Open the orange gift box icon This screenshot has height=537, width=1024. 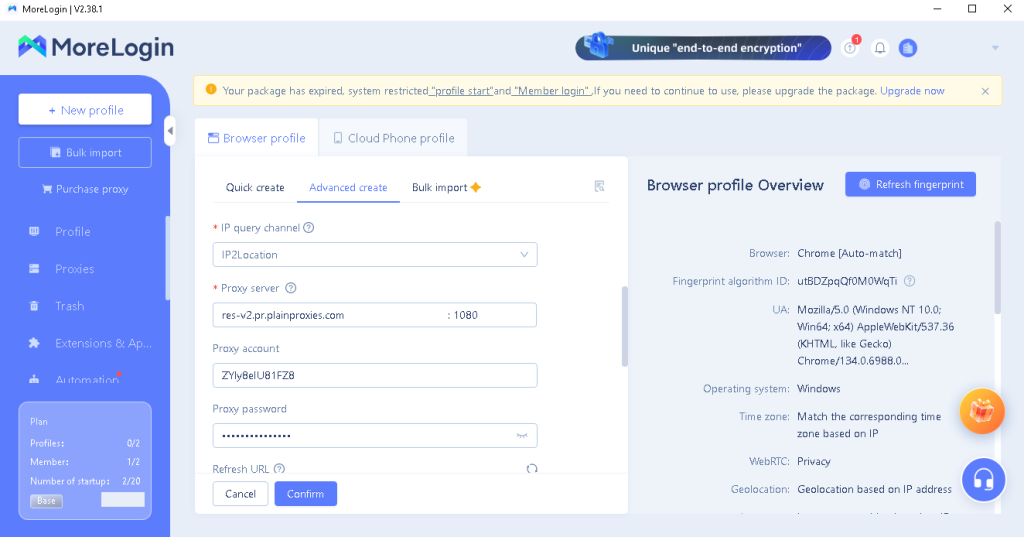[982, 412]
